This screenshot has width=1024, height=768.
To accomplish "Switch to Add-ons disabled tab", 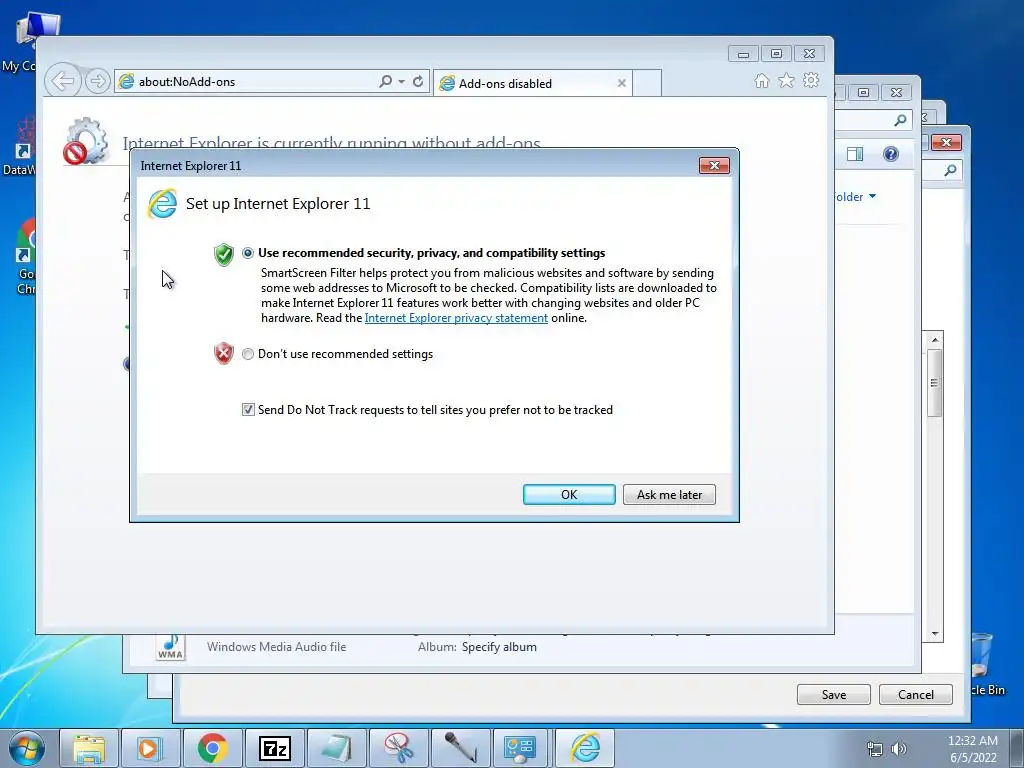I will pyautogui.click(x=532, y=84).
